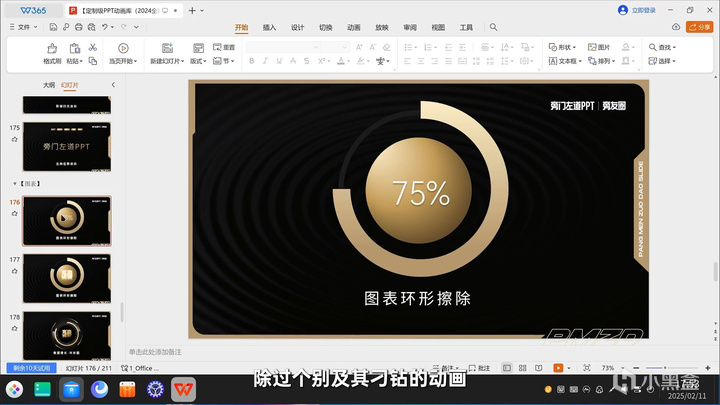The image size is (720, 405).
Task: Open the Text Box (文本框) dropdown
Action: point(565,61)
